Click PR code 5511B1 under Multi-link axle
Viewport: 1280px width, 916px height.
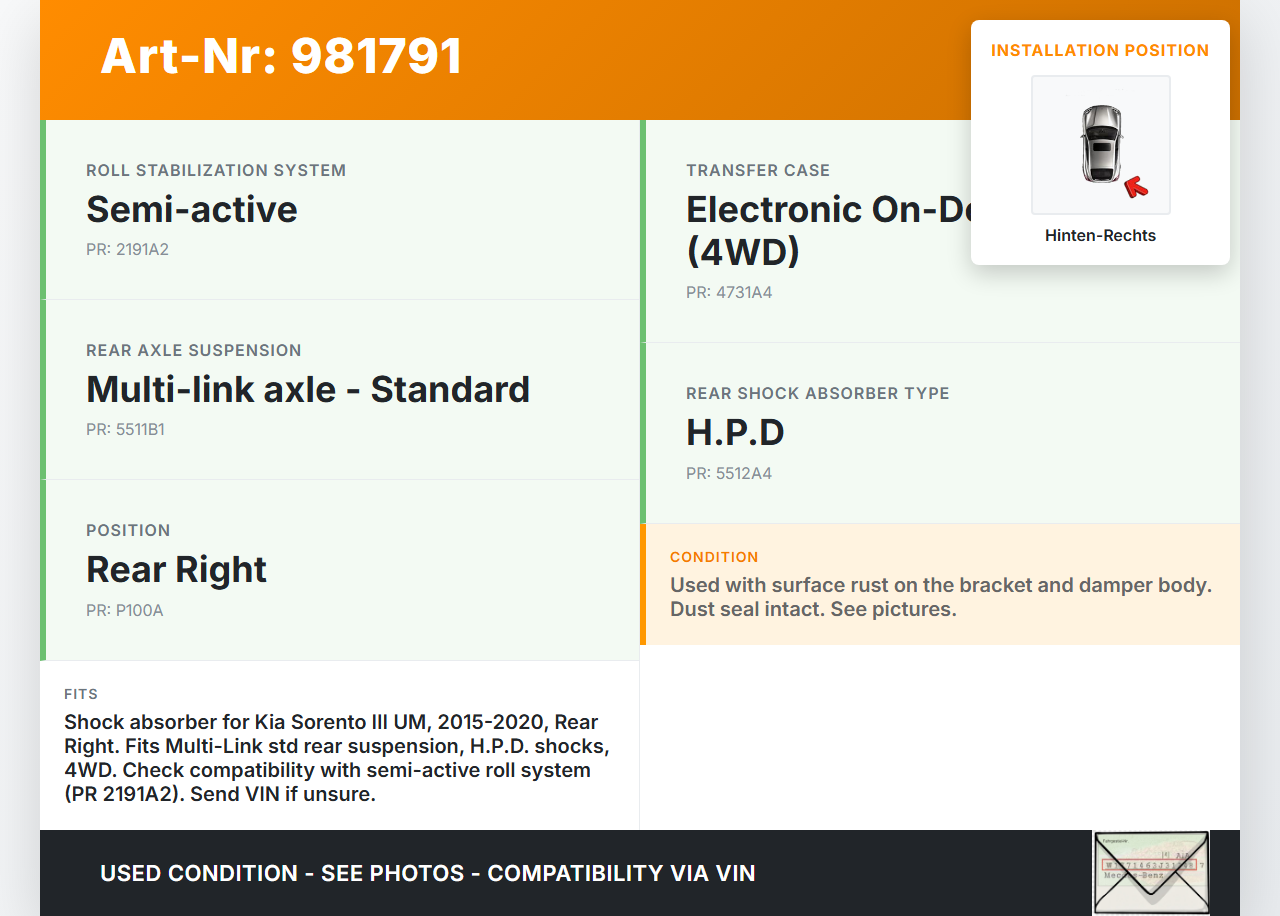[x=125, y=430]
